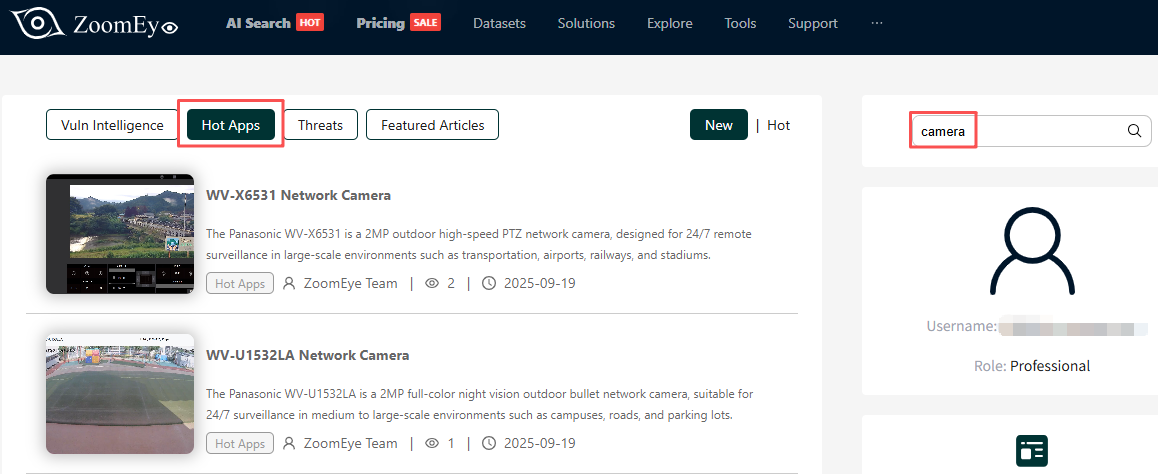Screen dimensions: 1158x474
Task: Click 2025-09-19 date of WV-U1532LA article
Action: 540,444
